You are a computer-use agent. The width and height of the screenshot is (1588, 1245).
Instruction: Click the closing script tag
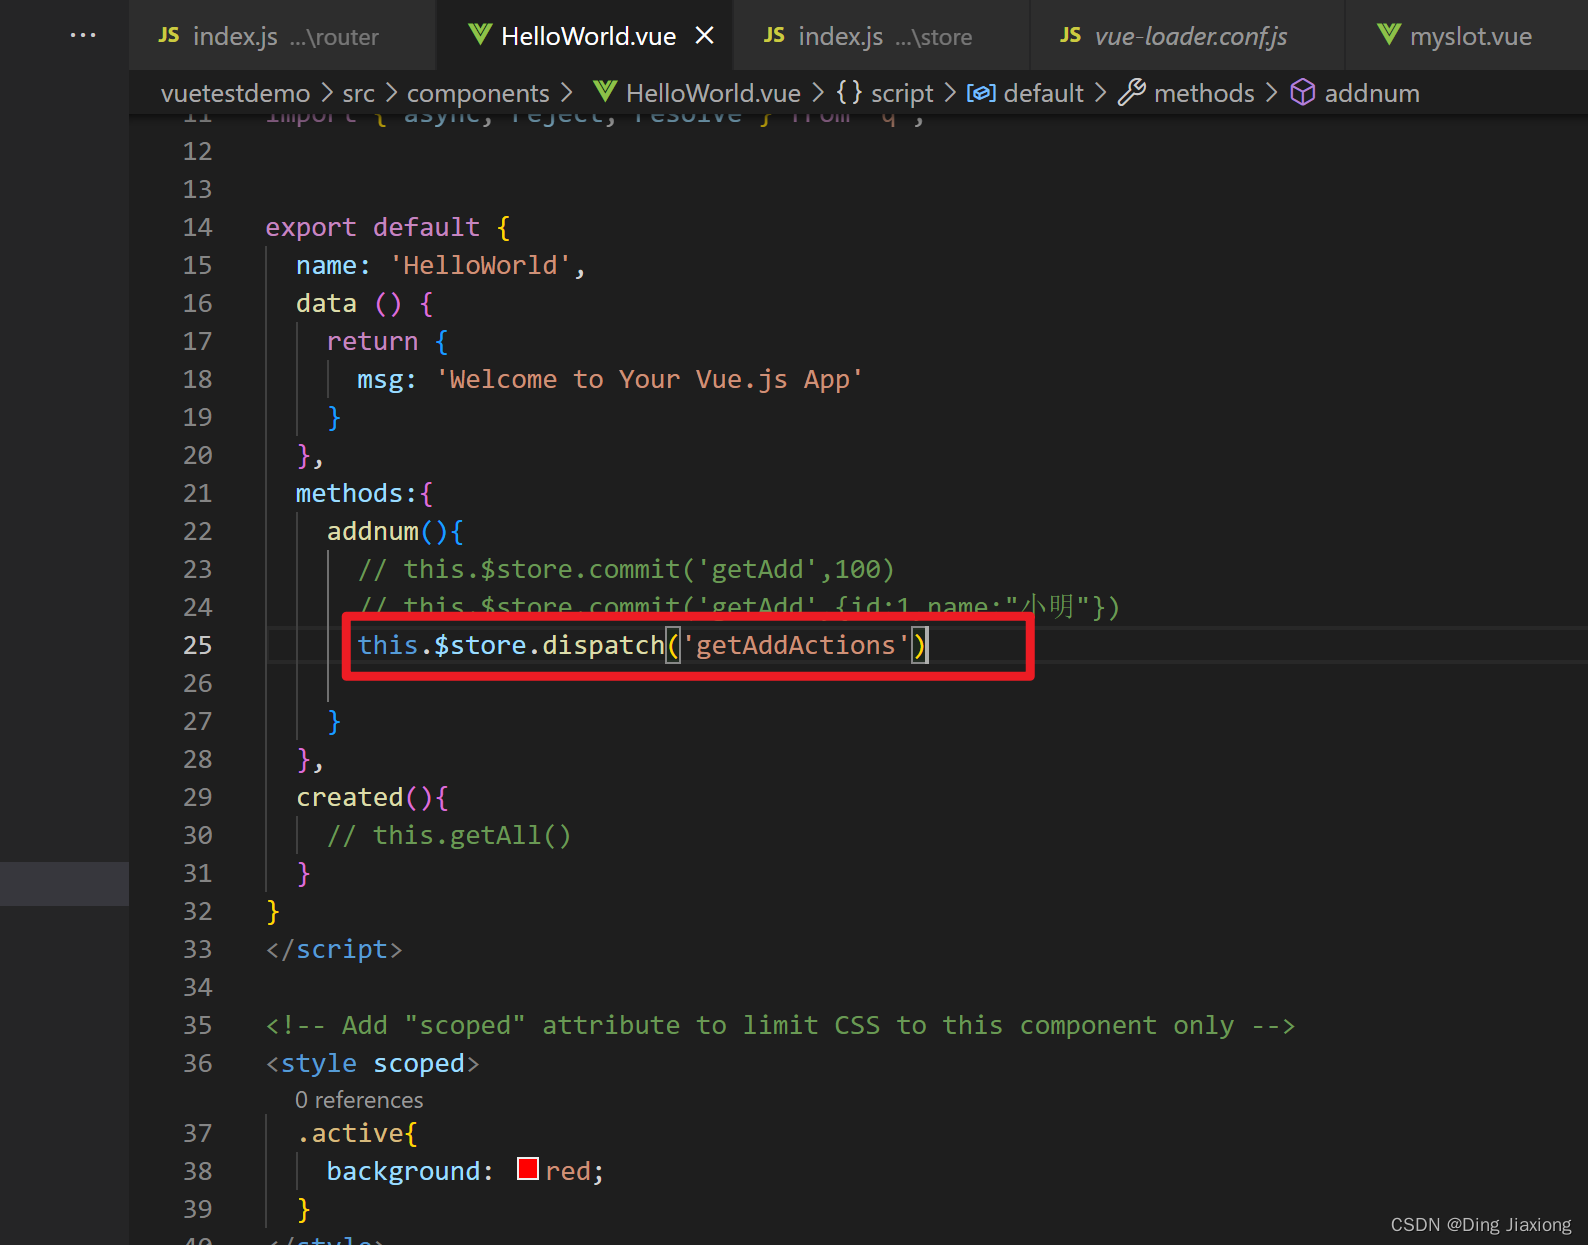[334, 949]
